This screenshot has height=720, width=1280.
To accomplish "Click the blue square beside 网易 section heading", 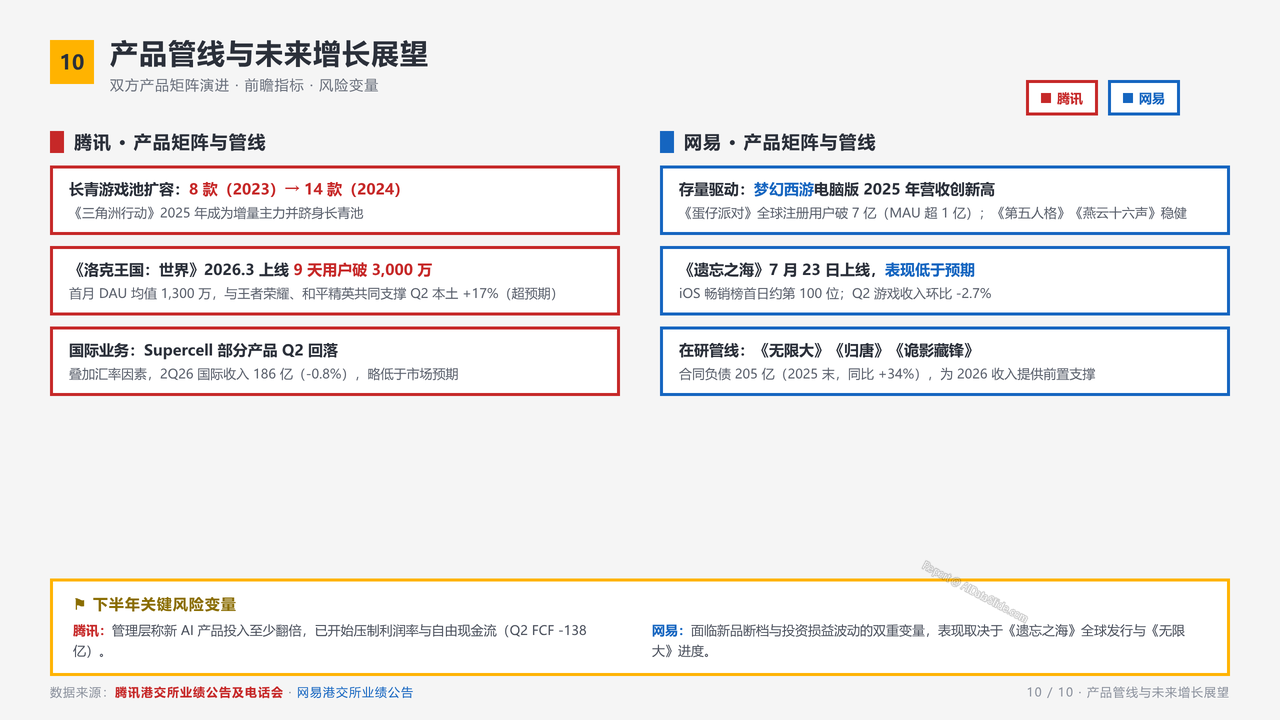I will click(667, 142).
